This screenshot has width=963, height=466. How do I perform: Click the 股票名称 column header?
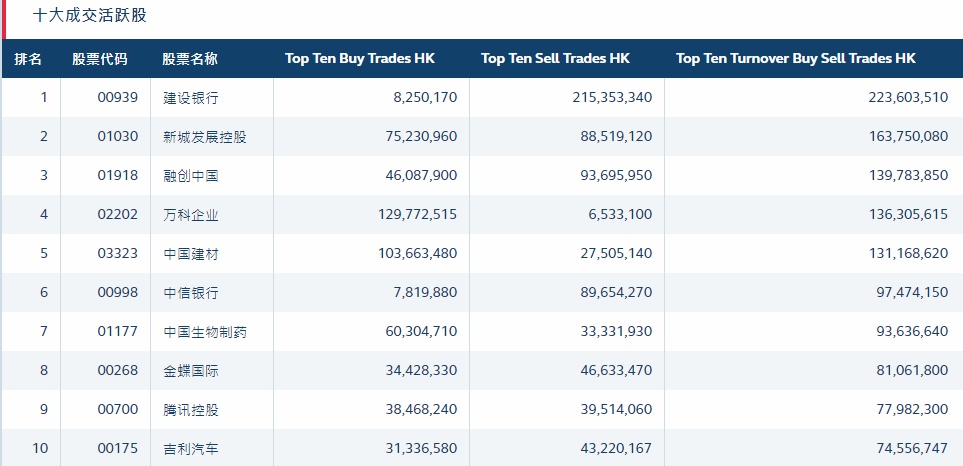click(x=190, y=59)
